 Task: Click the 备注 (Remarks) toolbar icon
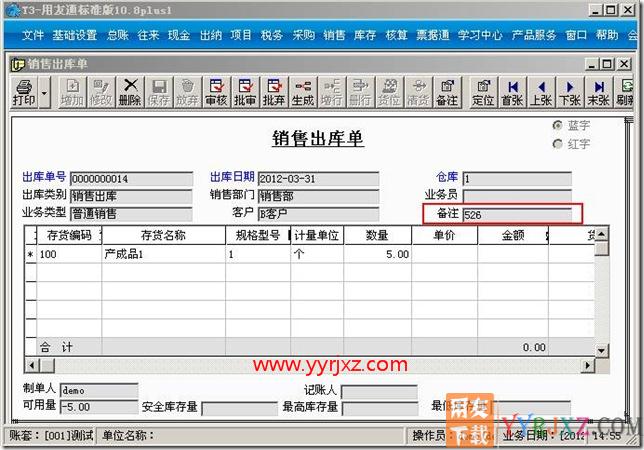[447, 93]
